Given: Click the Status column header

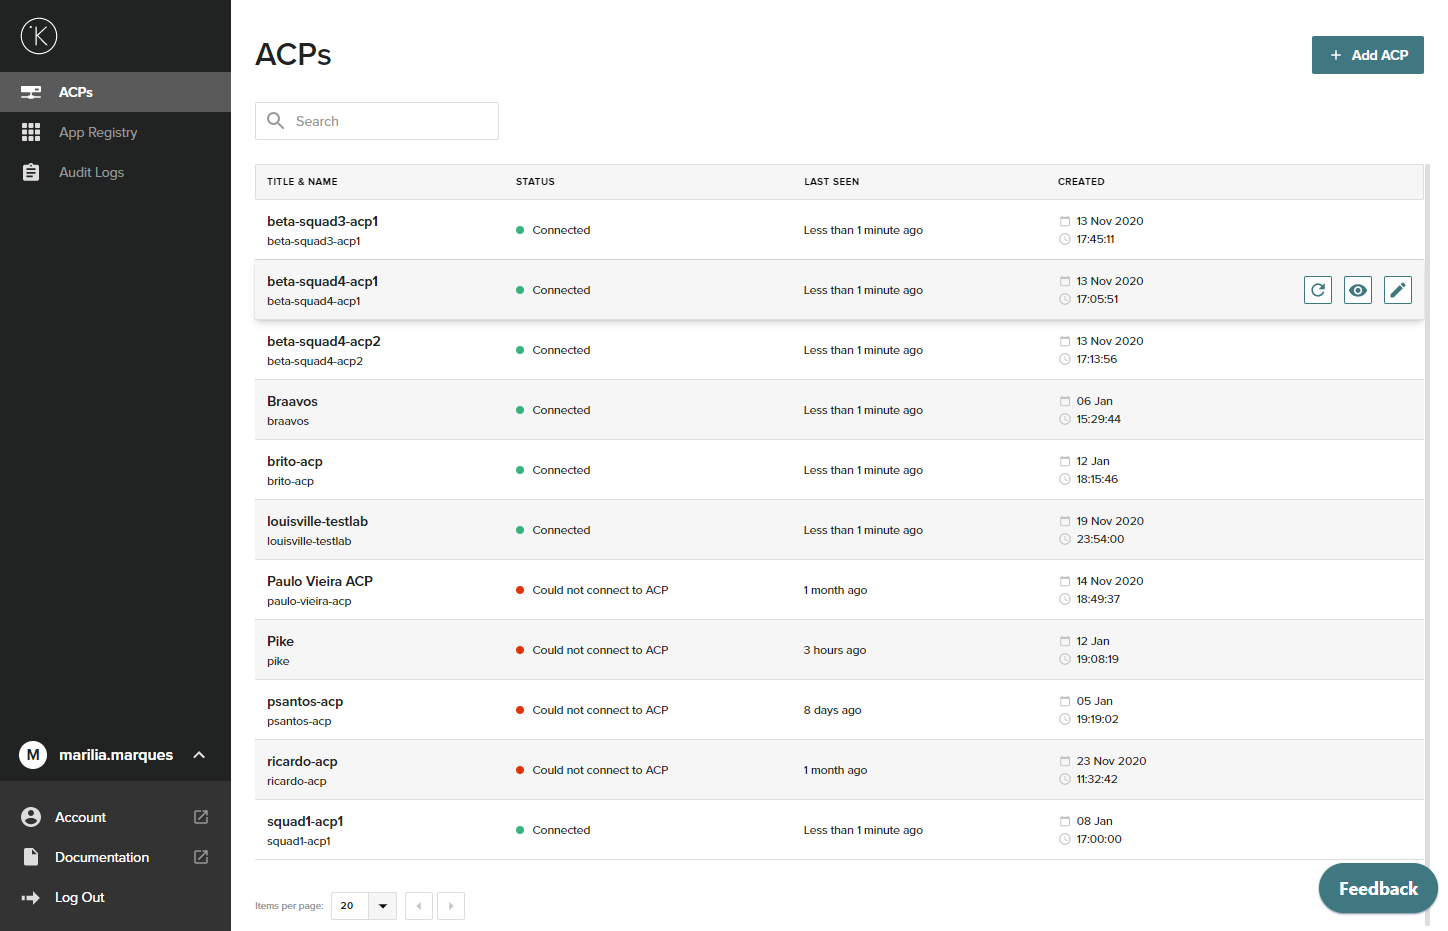Looking at the screenshot, I should coord(535,182).
